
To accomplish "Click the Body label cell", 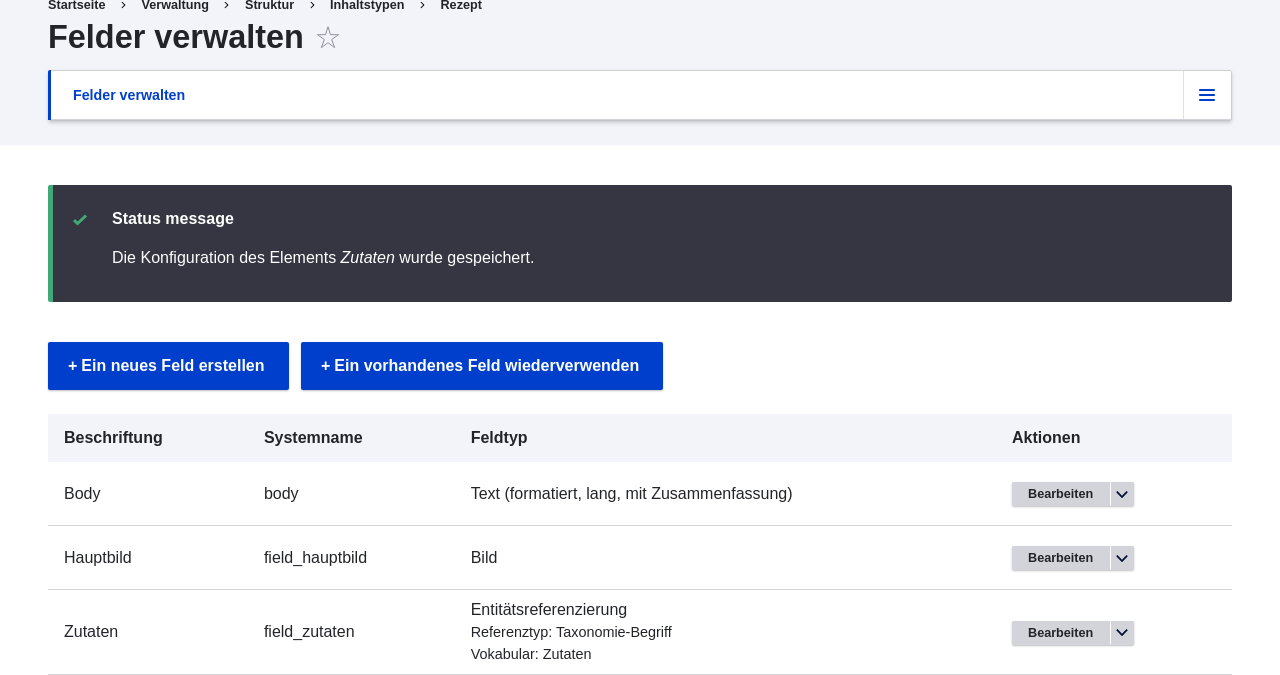I will pyautogui.click(x=82, y=494).
